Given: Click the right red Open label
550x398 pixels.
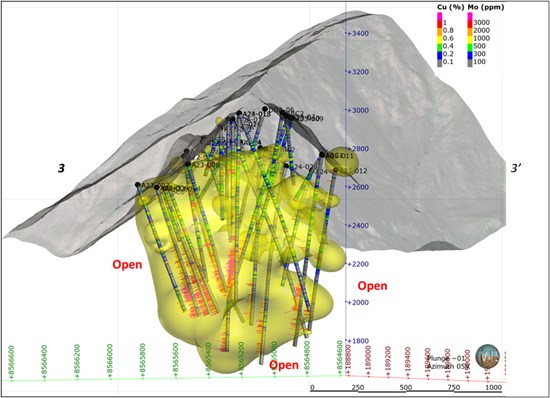Looking at the screenshot, I should [373, 286].
